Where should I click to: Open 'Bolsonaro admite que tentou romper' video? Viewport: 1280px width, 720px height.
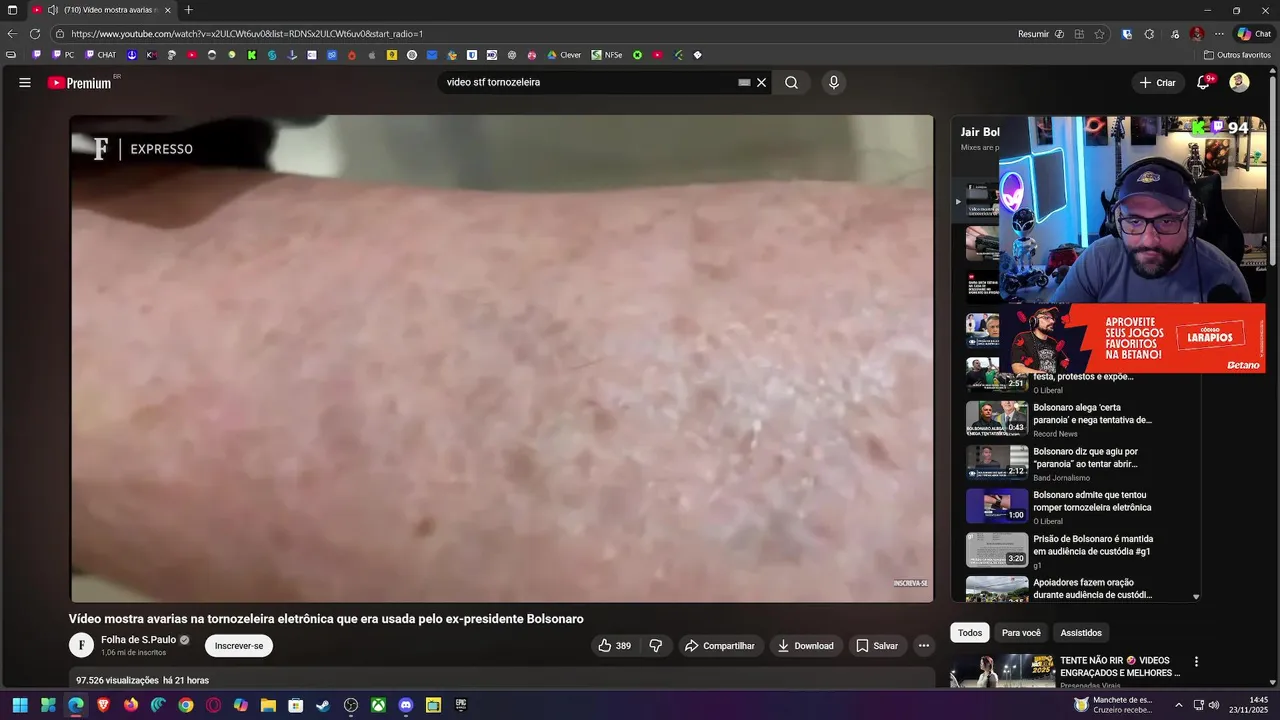click(x=1092, y=501)
